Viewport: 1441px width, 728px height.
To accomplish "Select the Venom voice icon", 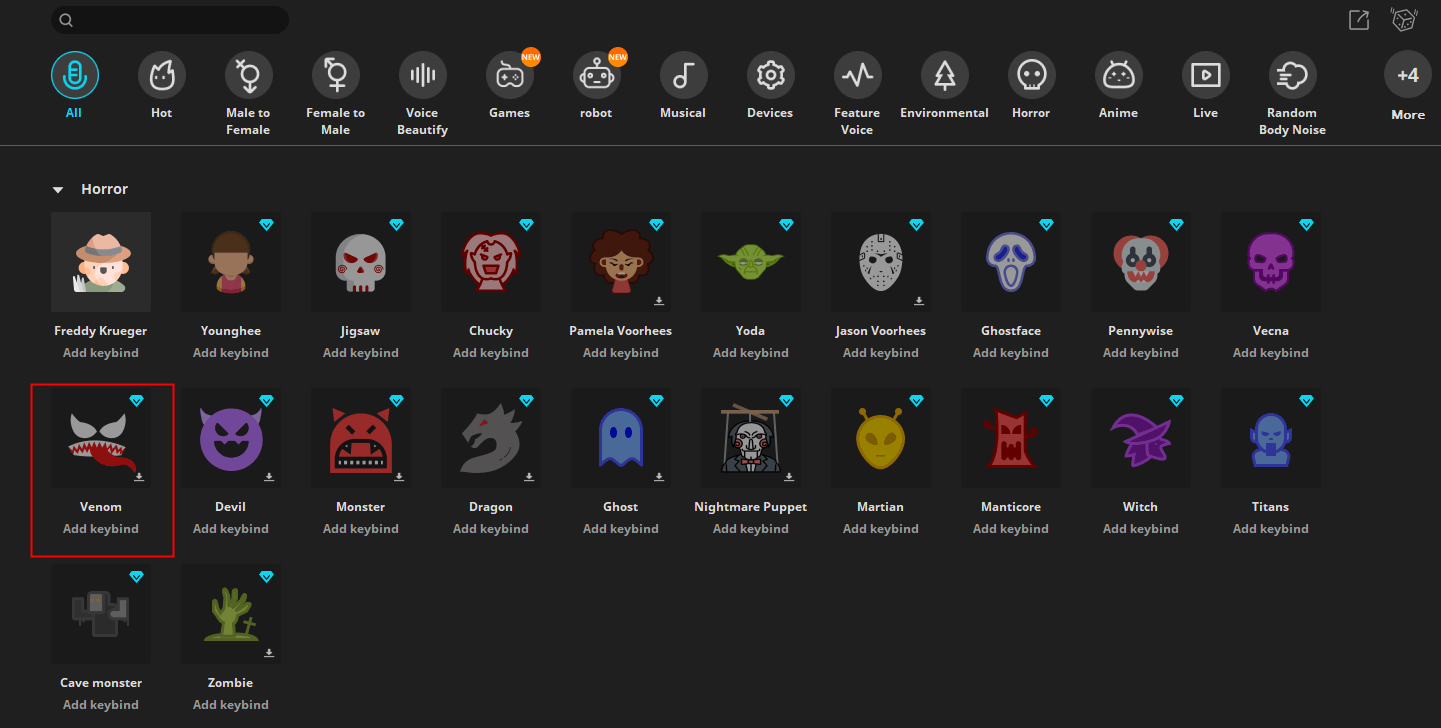I will [101, 438].
